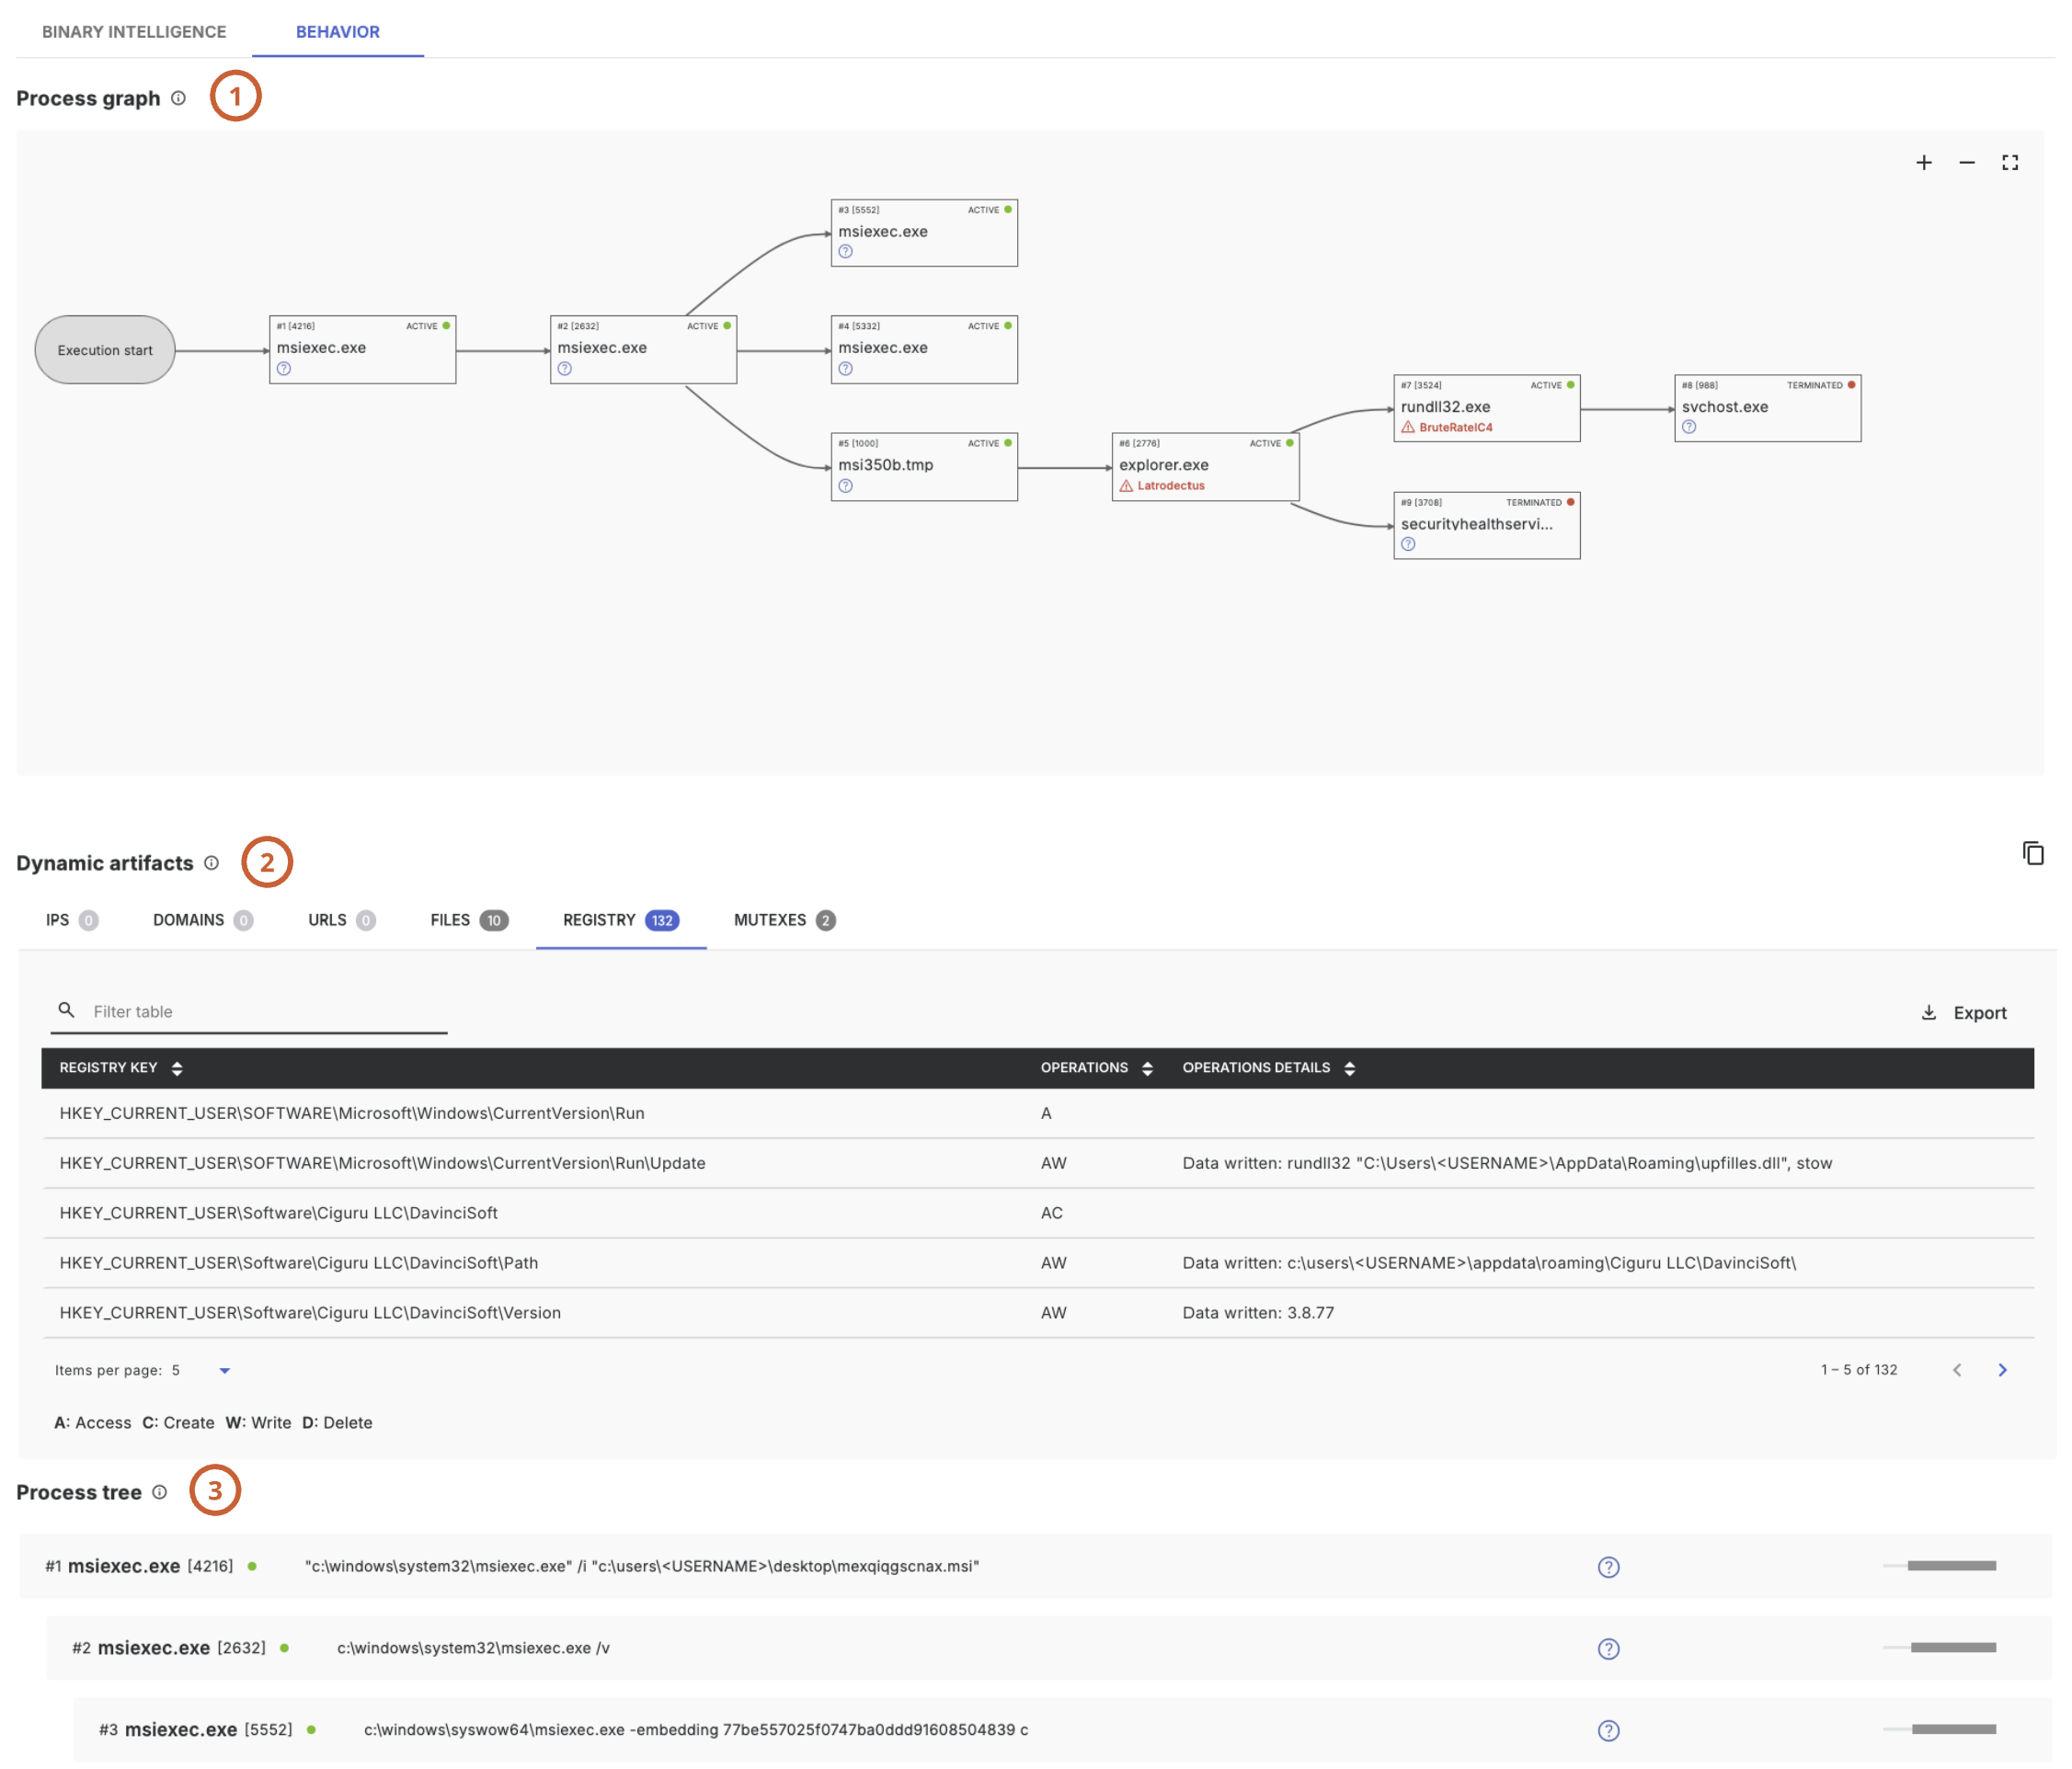The width and height of the screenshot is (2072, 1769).
Task: Copy dynamic artifacts using clipboard icon
Action: tap(2032, 853)
